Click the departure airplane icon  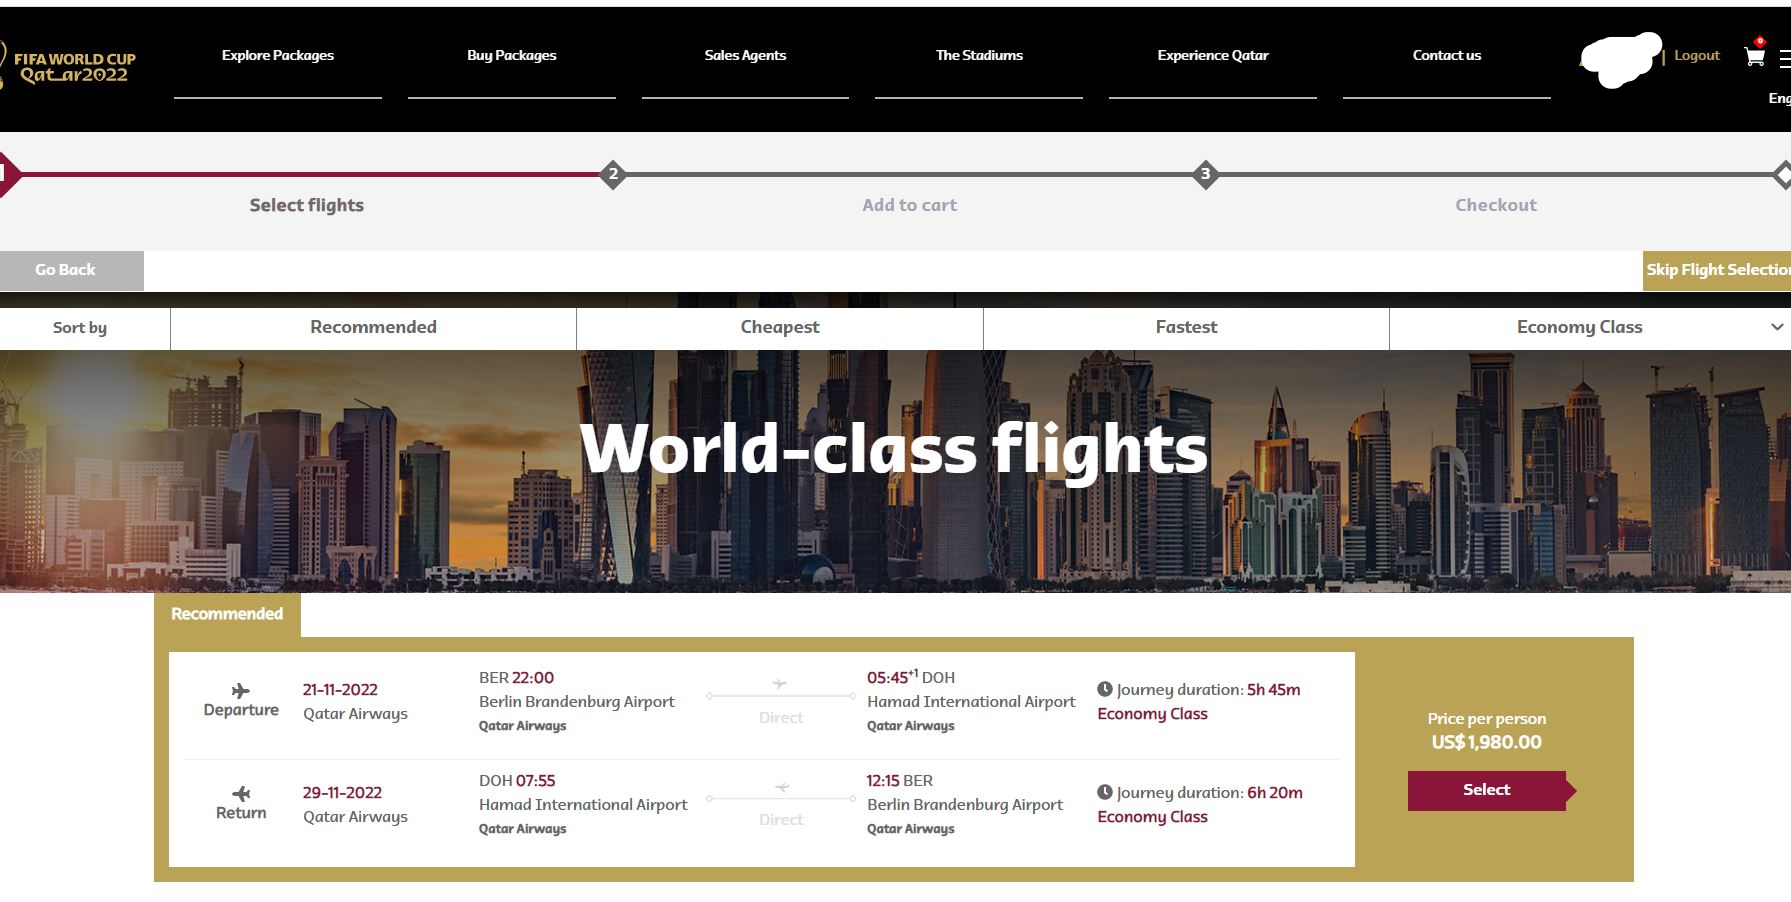tap(241, 690)
